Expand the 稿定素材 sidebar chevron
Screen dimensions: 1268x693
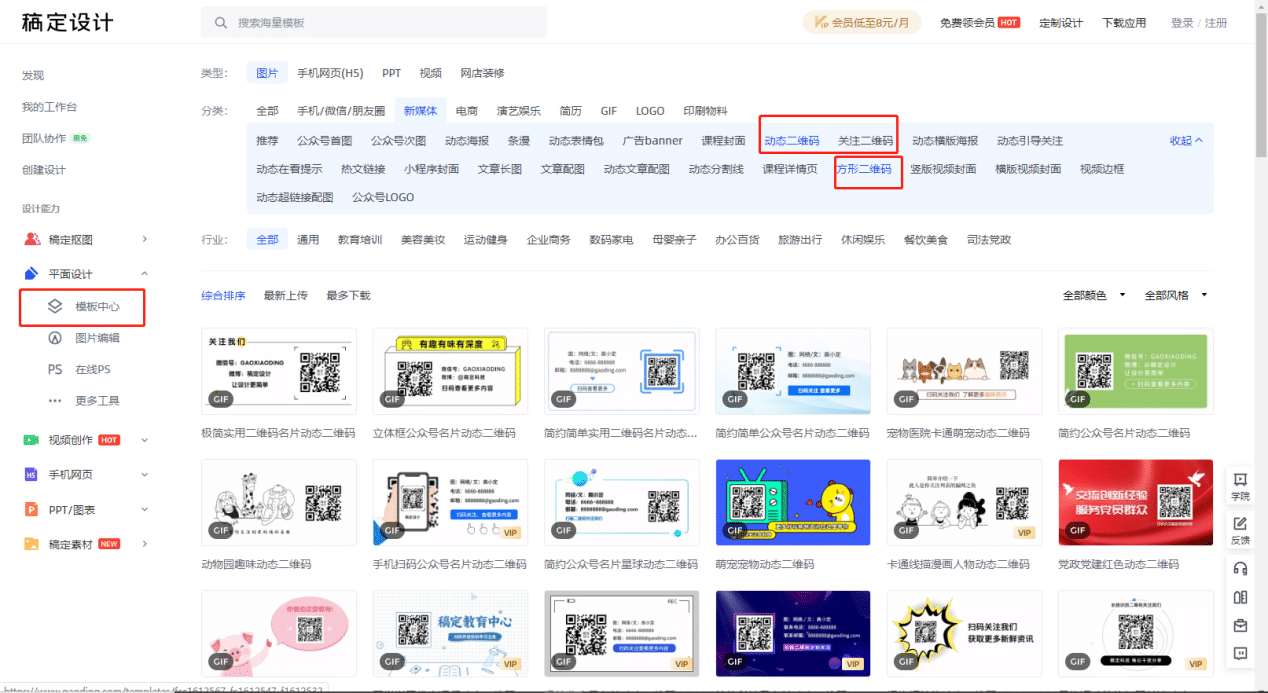(x=145, y=544)
